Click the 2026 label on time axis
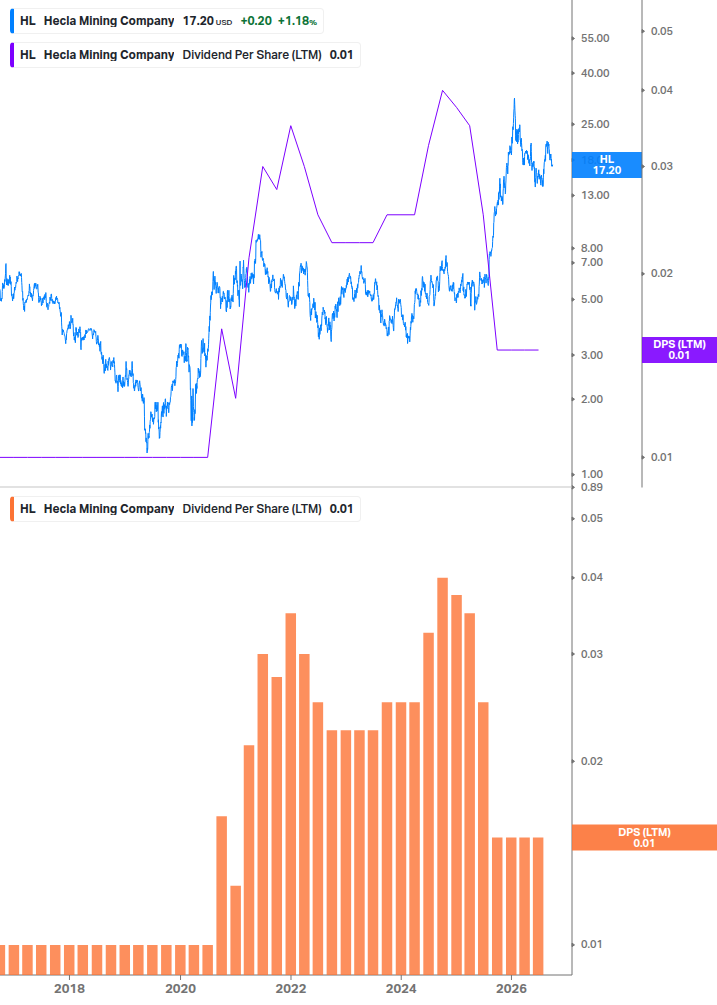The height and width of the screenshot is (1005, 717). [x=511, y=988]
